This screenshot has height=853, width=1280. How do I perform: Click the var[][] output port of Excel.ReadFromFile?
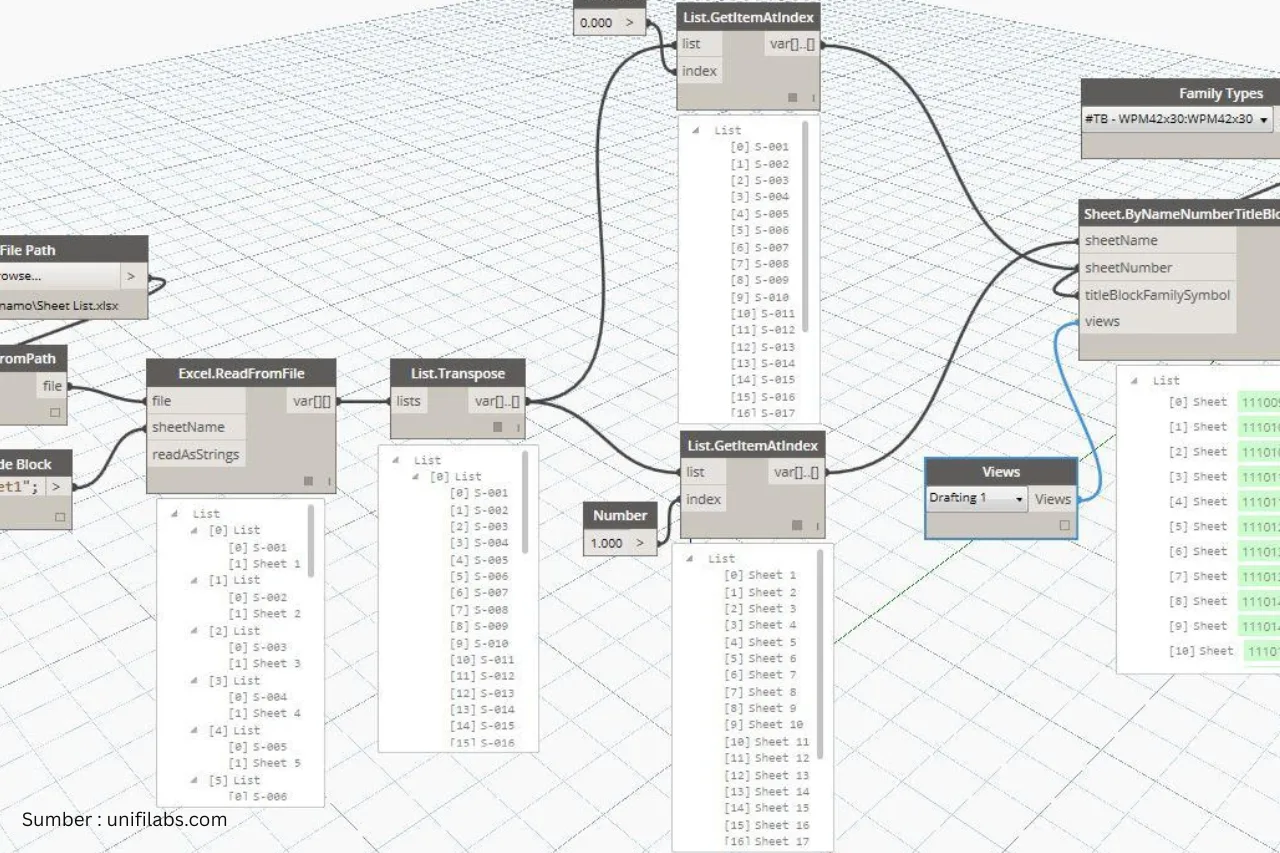[311, 401]
